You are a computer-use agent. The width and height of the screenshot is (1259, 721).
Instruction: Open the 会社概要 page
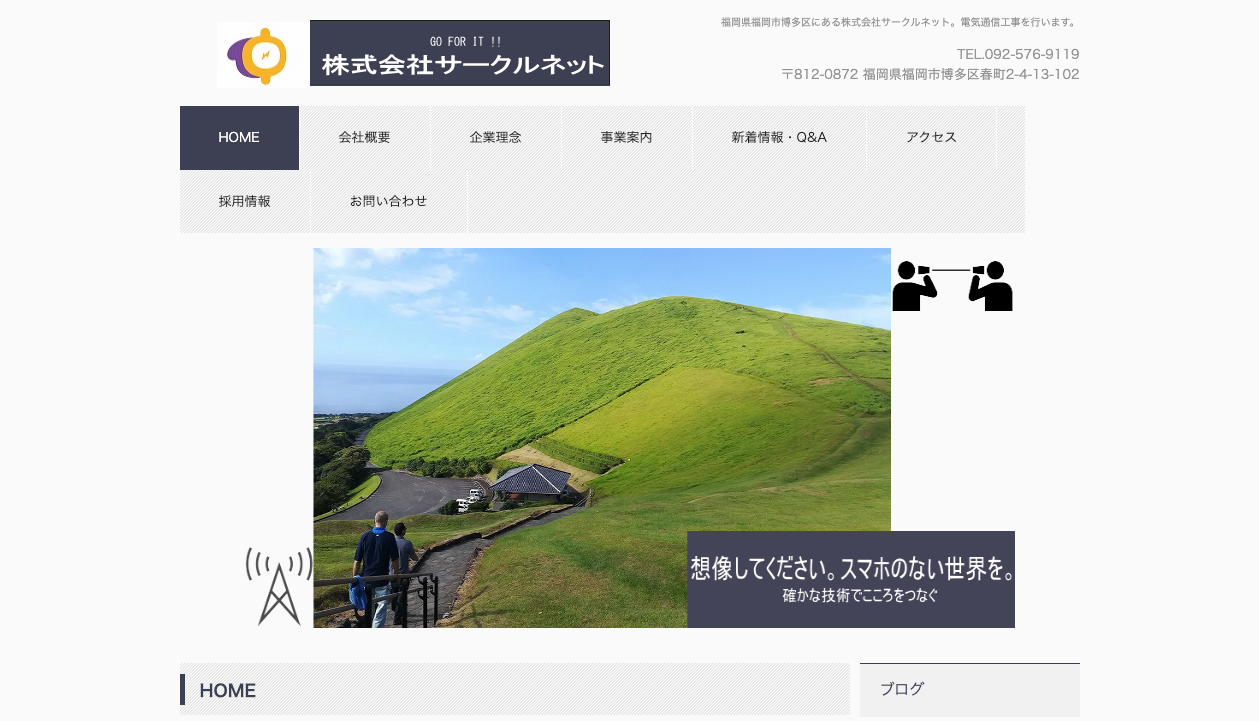(x=365, y=138)
